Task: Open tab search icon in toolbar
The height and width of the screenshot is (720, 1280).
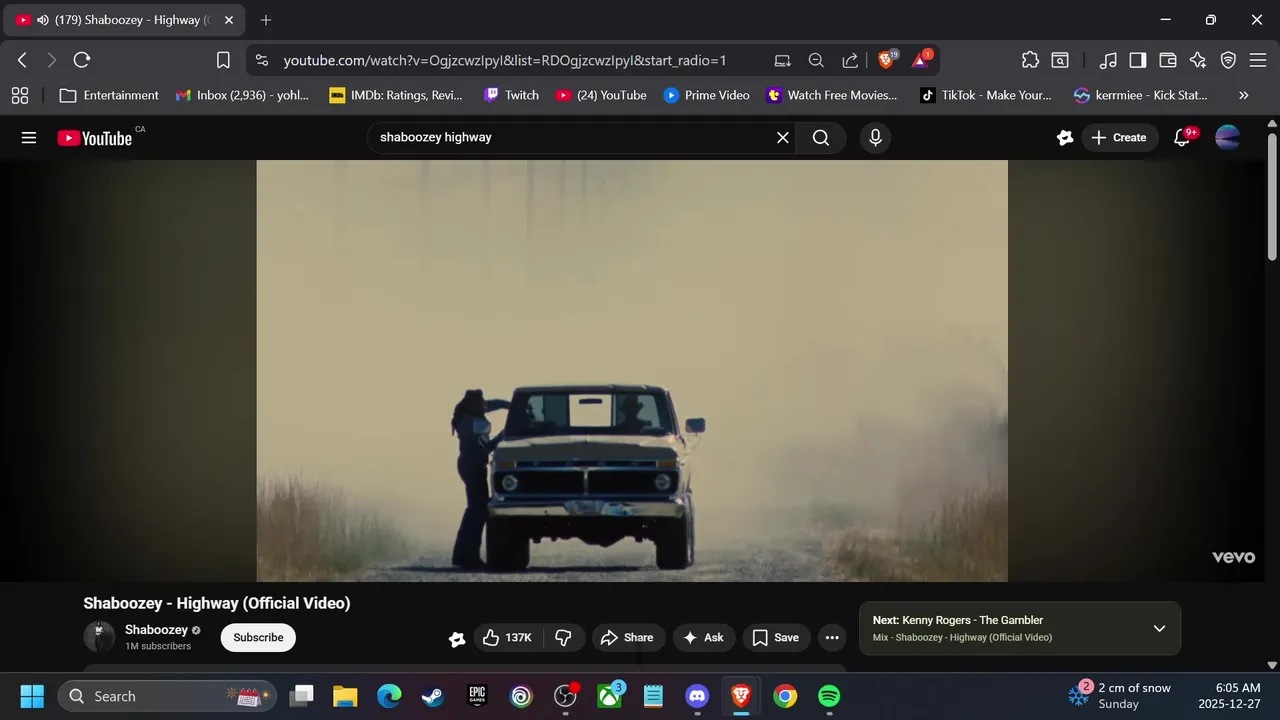Action: click(x=1060, y=60)
